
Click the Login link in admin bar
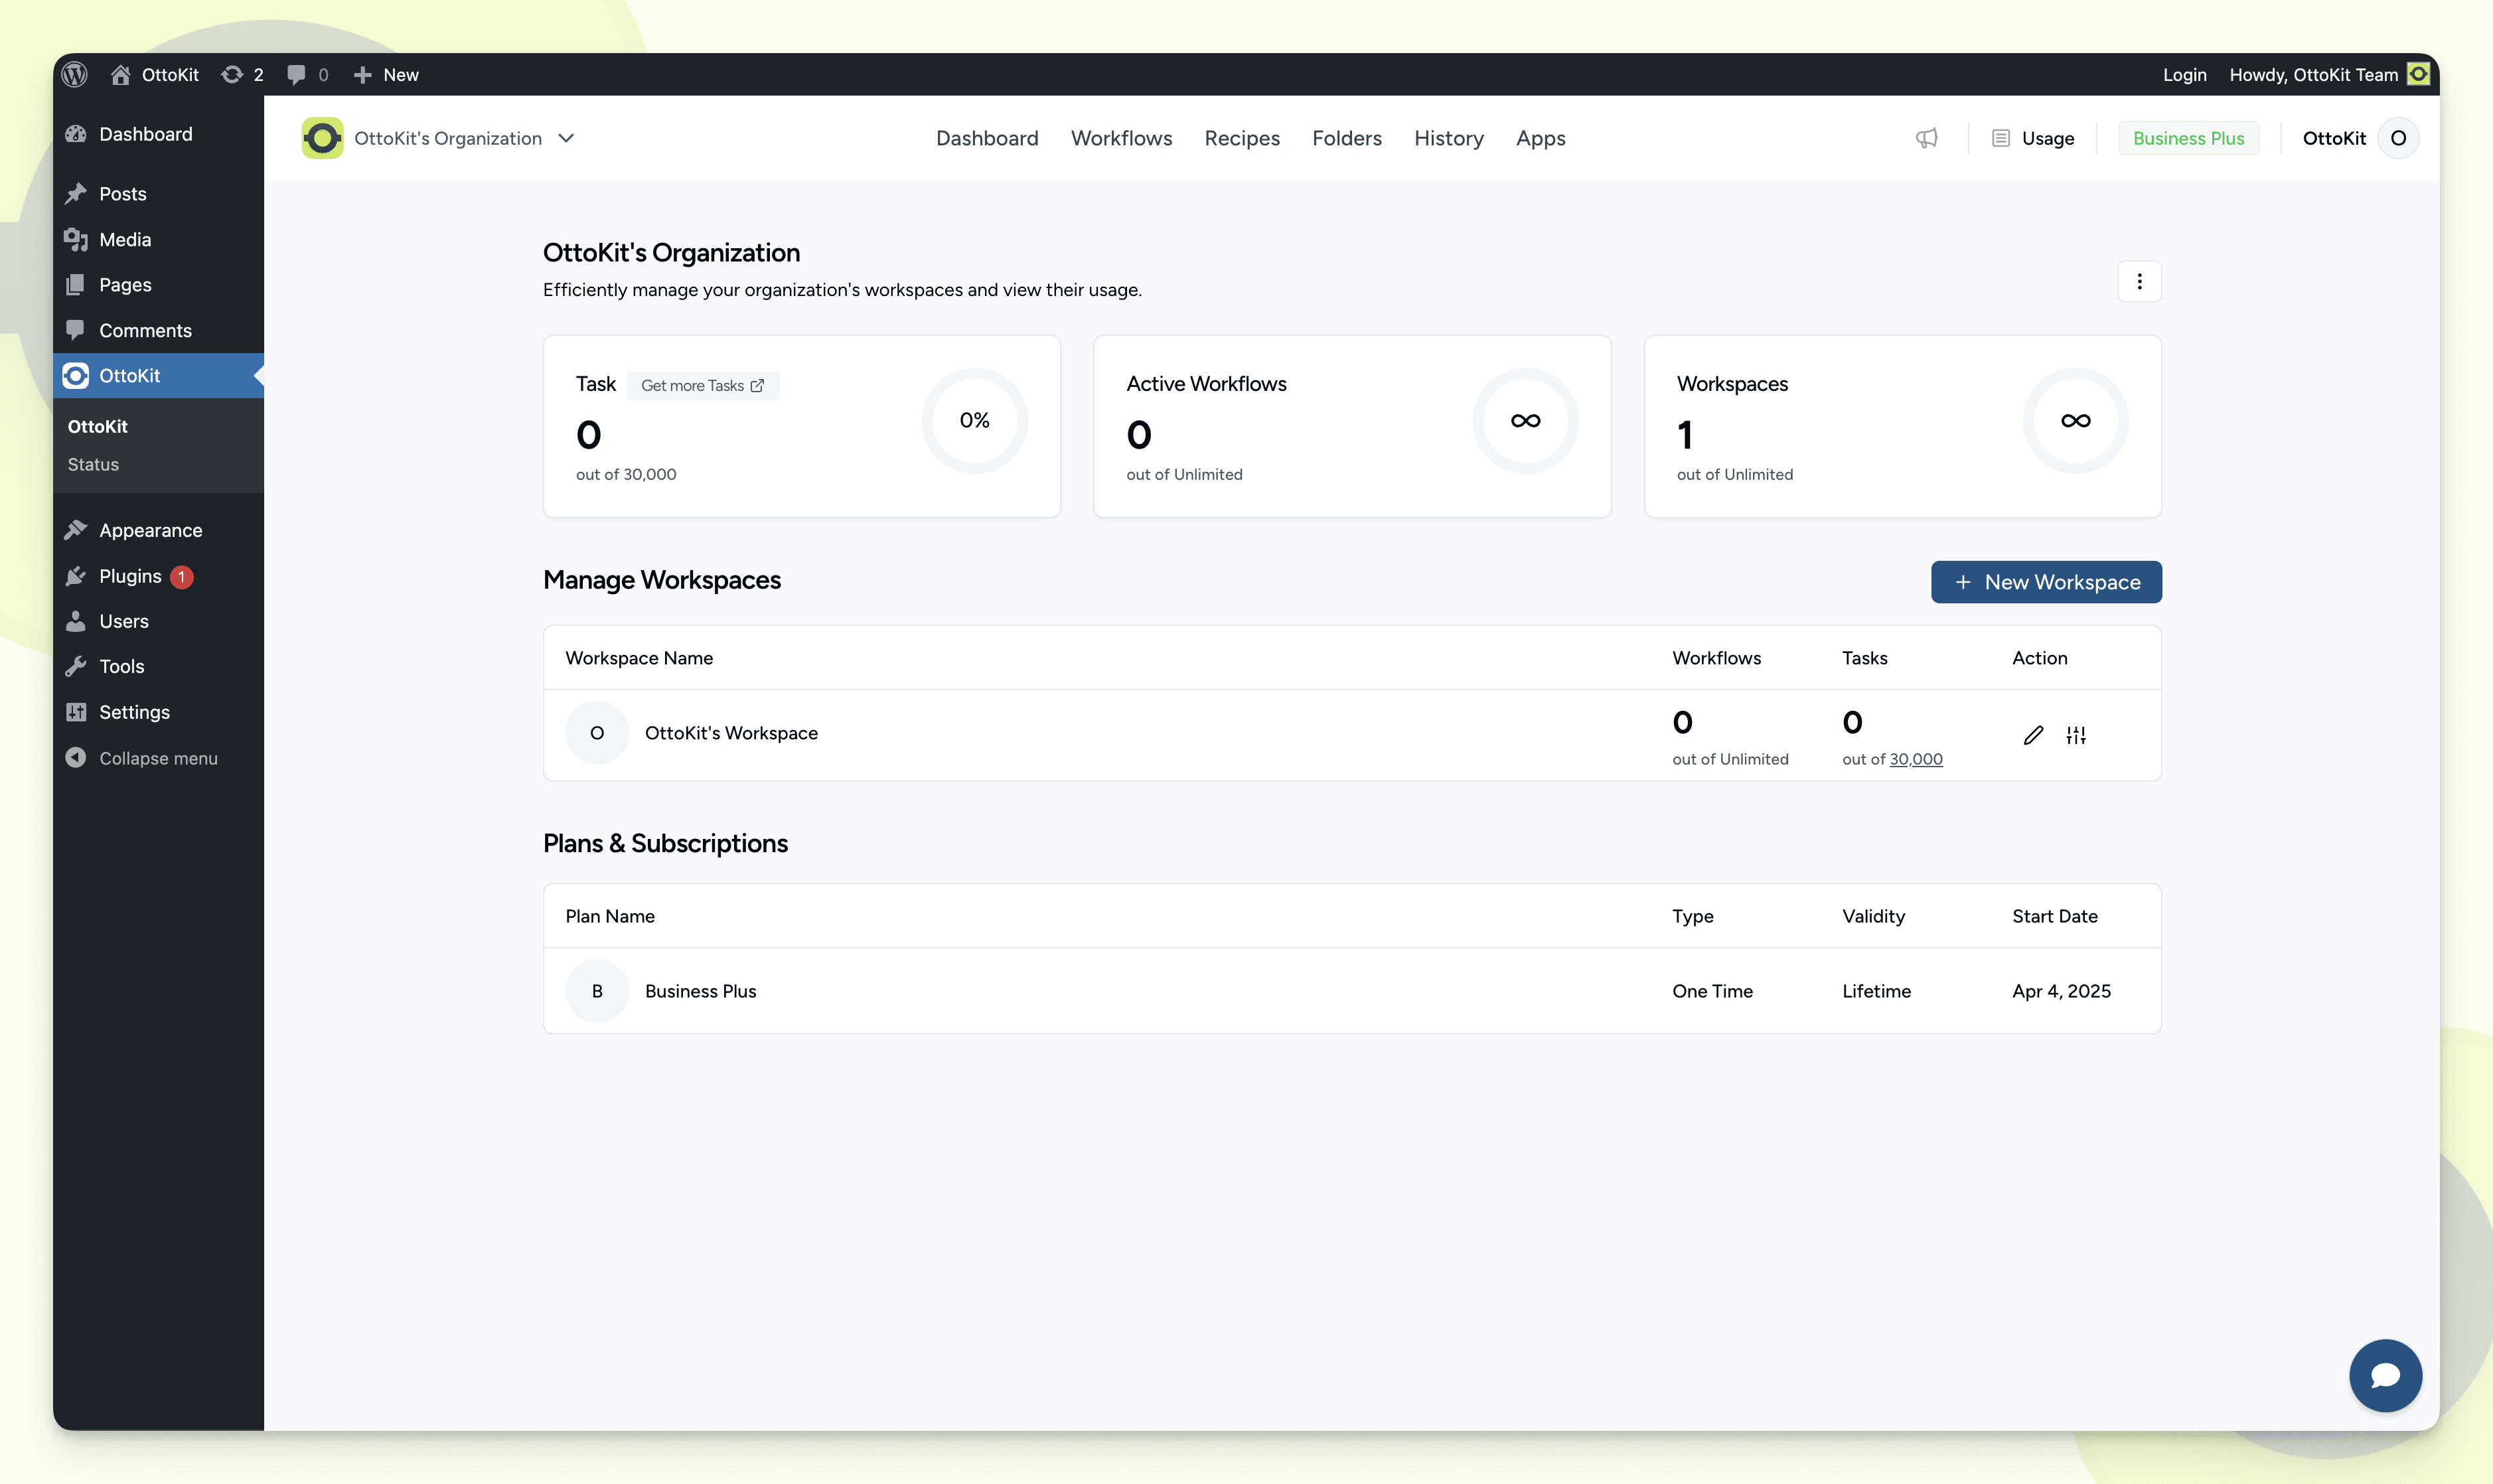click(2184, 75)
